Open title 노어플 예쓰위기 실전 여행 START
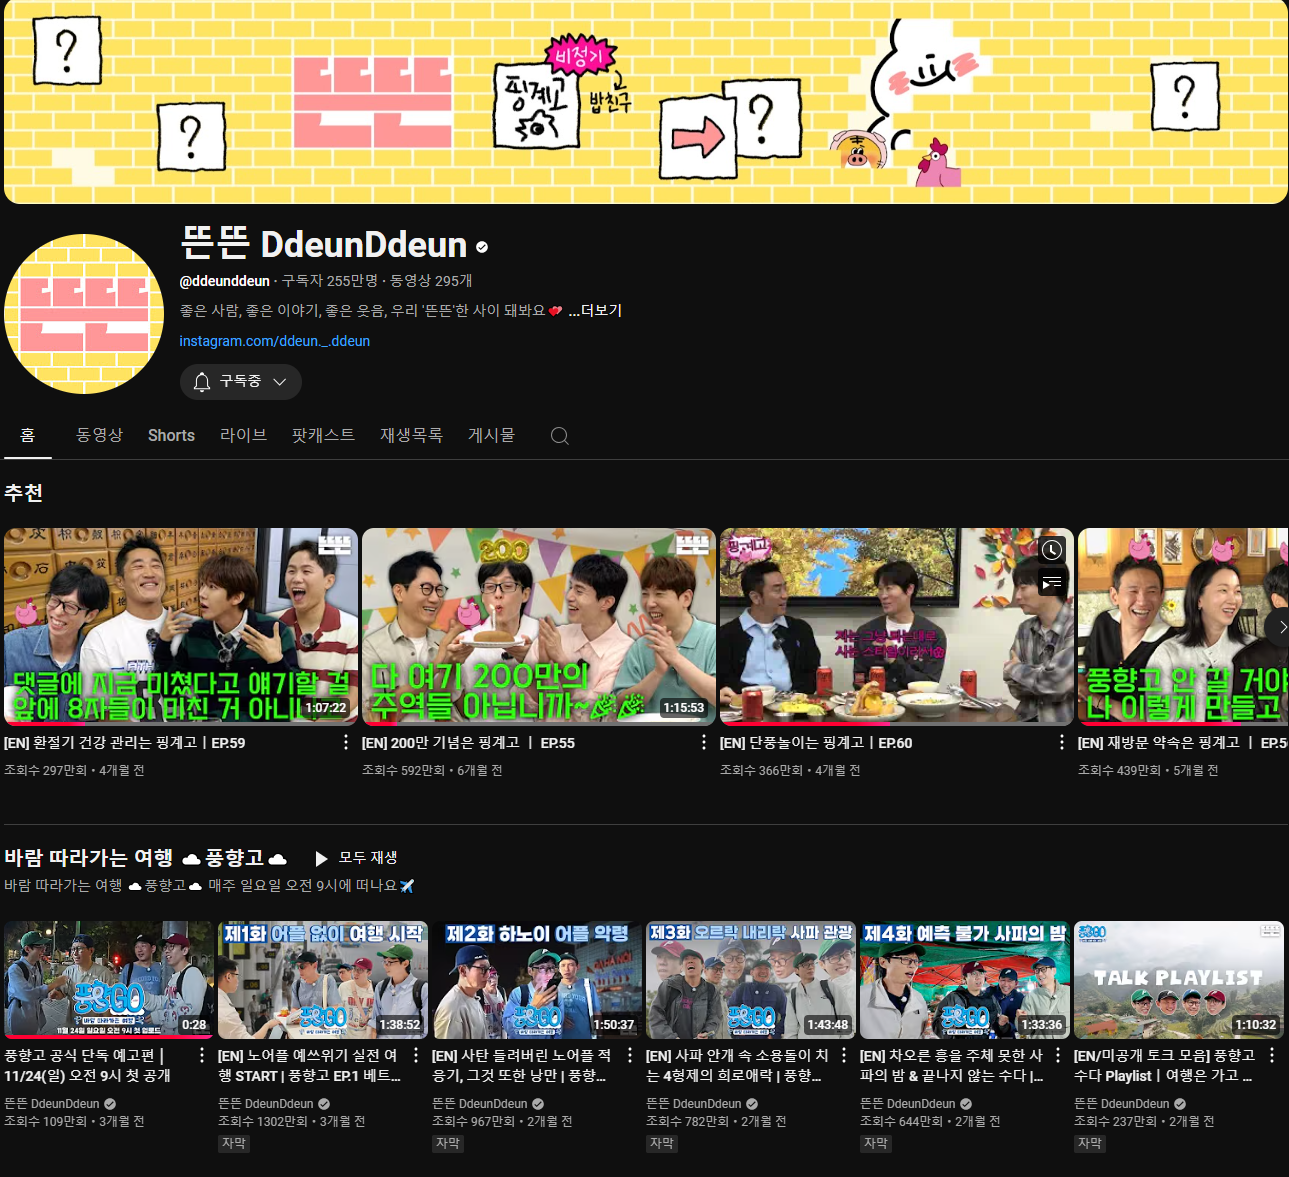Image resolution: width=1289 pixels, height=1177 pixels. pyautogui.click(x=309, y=1065)
